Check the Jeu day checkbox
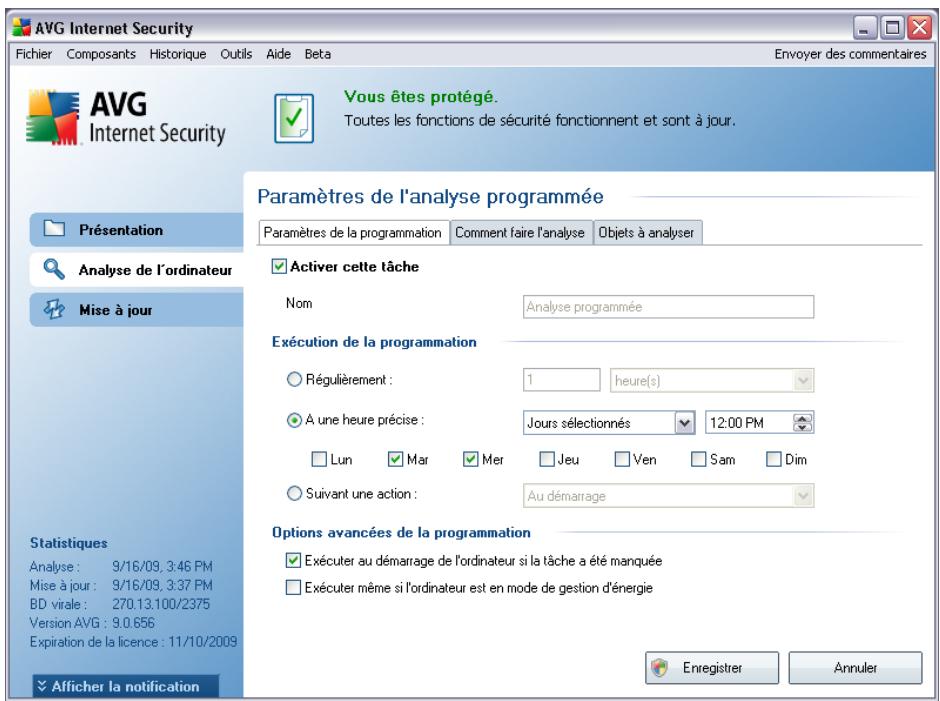 pos(547,459)
